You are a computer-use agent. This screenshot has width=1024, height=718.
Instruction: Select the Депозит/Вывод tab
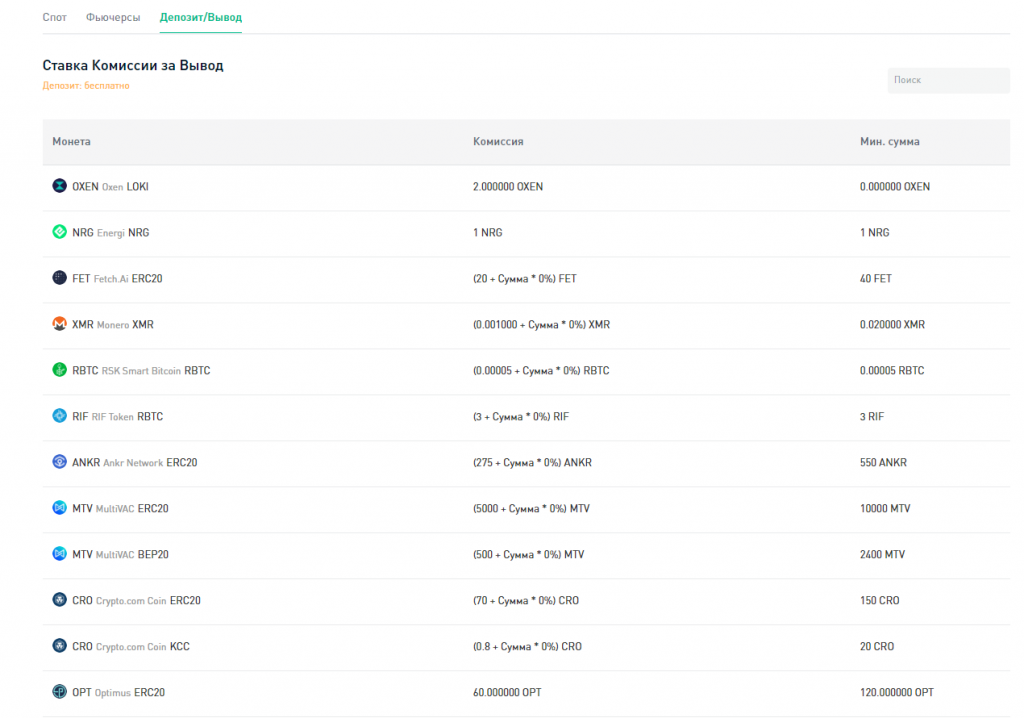click(x=200, y=18)
